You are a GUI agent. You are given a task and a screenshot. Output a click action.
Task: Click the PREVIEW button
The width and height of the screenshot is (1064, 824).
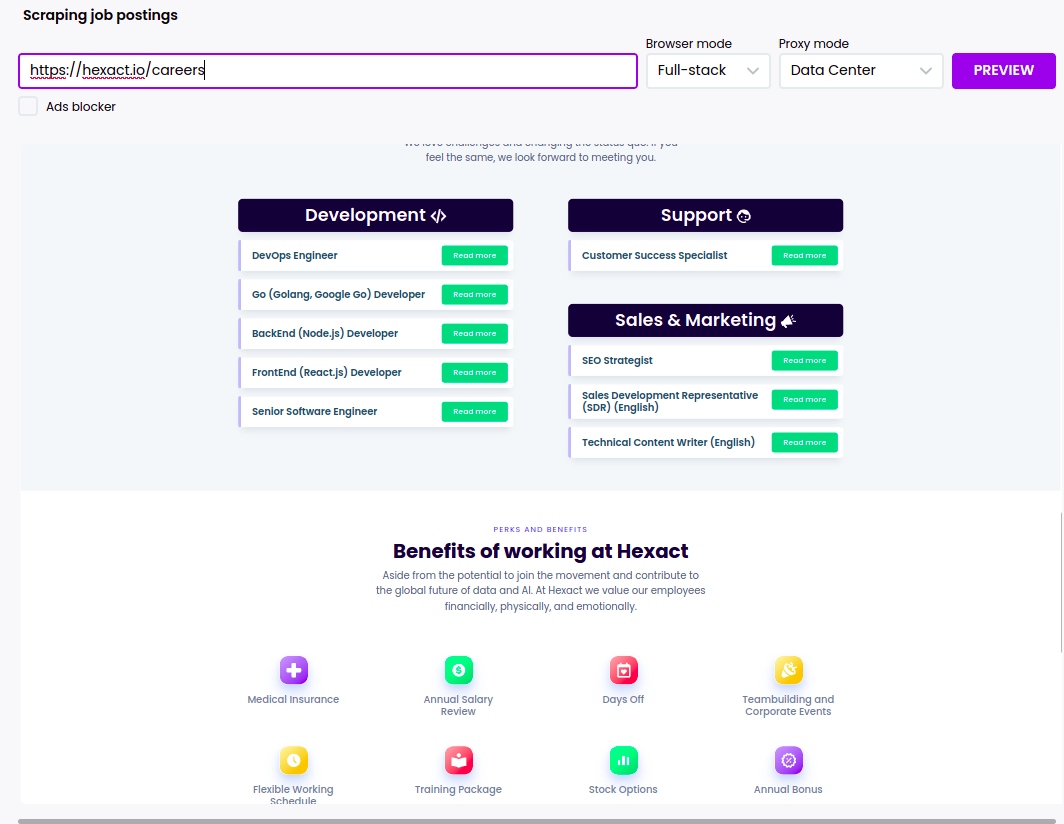(x=1004, y=70)
